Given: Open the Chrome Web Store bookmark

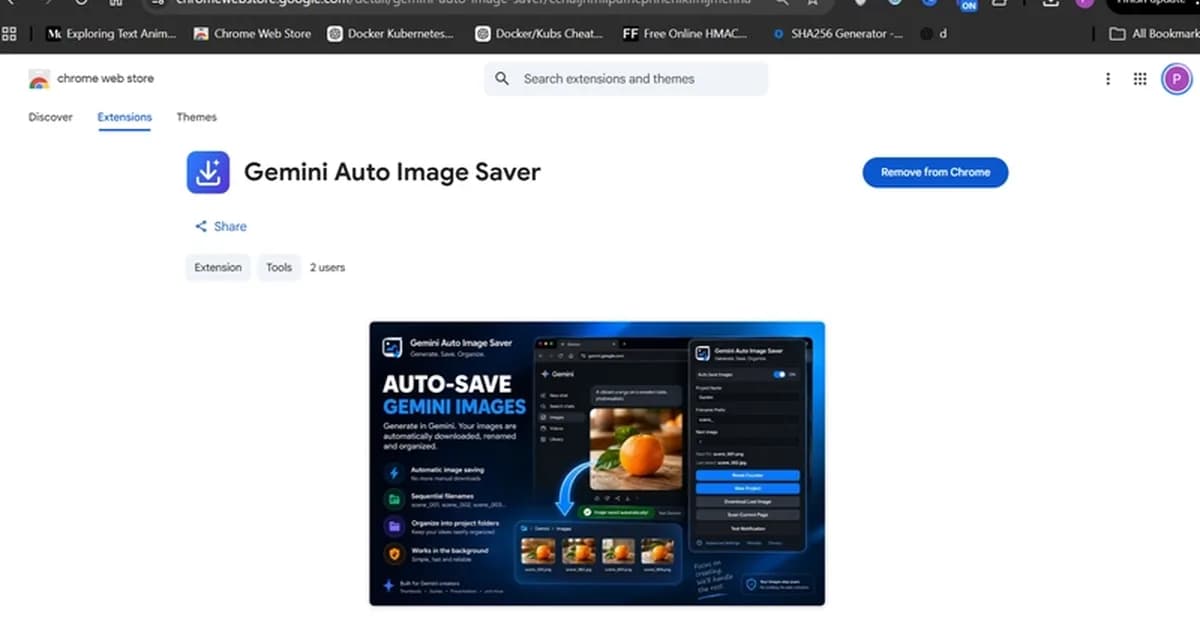Looking at the screenshot, I should (252, 34).
